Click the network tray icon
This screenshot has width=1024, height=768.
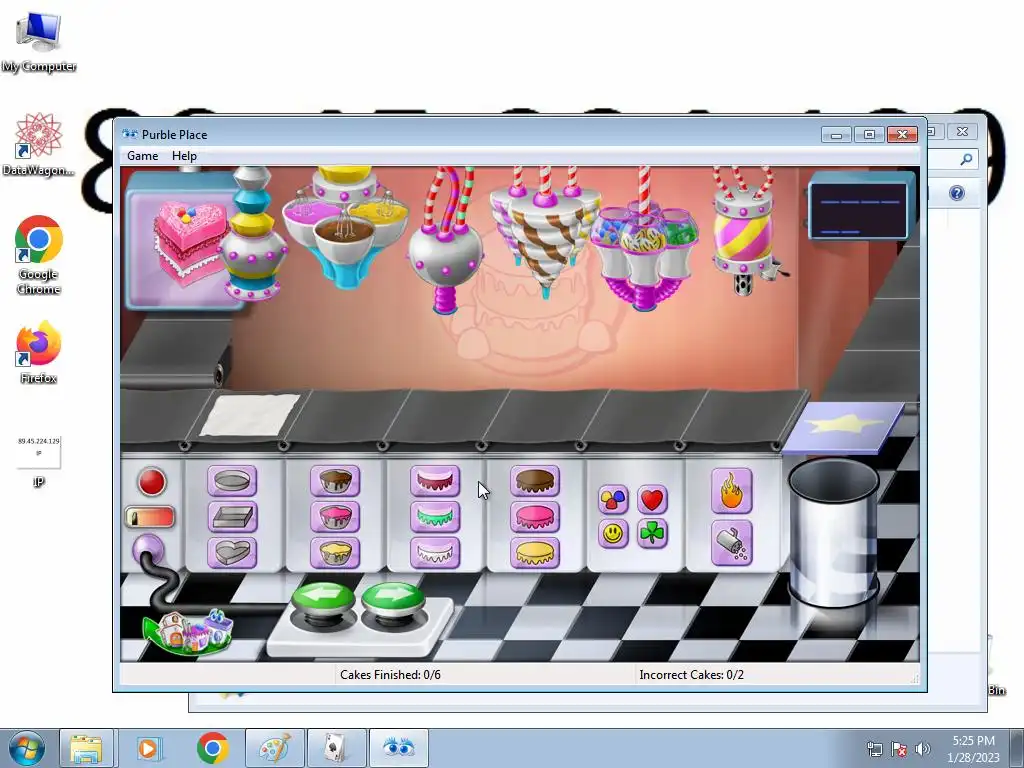(x=874, y=749)
